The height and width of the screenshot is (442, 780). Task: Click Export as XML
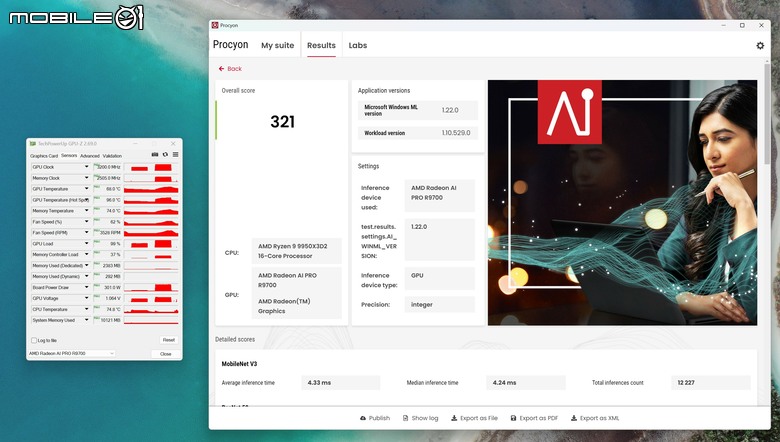pyautogui.click(x=594, y=418)
